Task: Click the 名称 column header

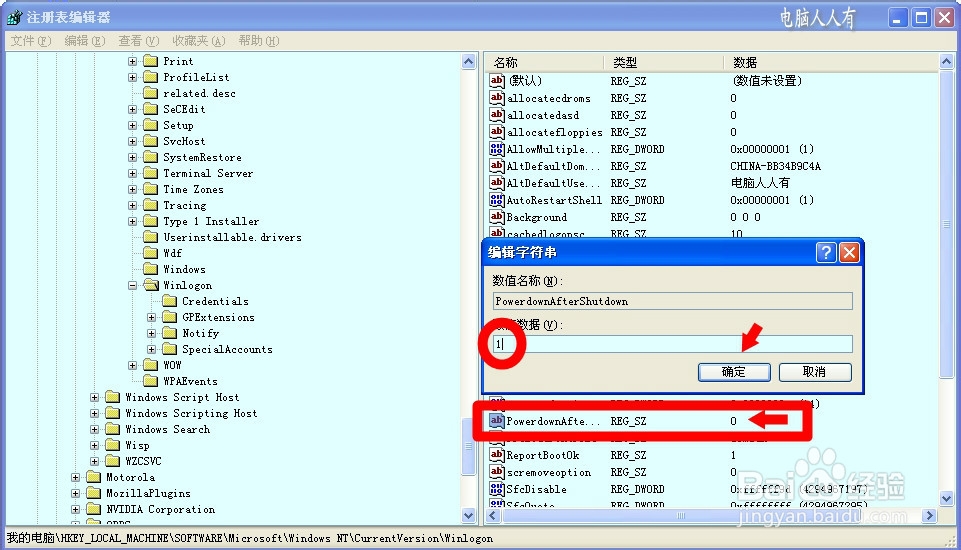Action: pos(545,62)
